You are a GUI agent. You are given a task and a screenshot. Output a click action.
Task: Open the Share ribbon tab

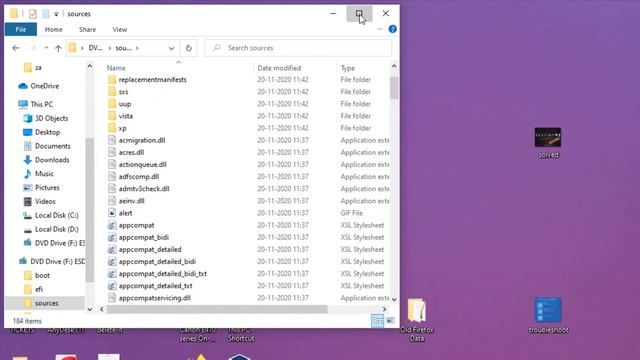click(x=87, y=29)
